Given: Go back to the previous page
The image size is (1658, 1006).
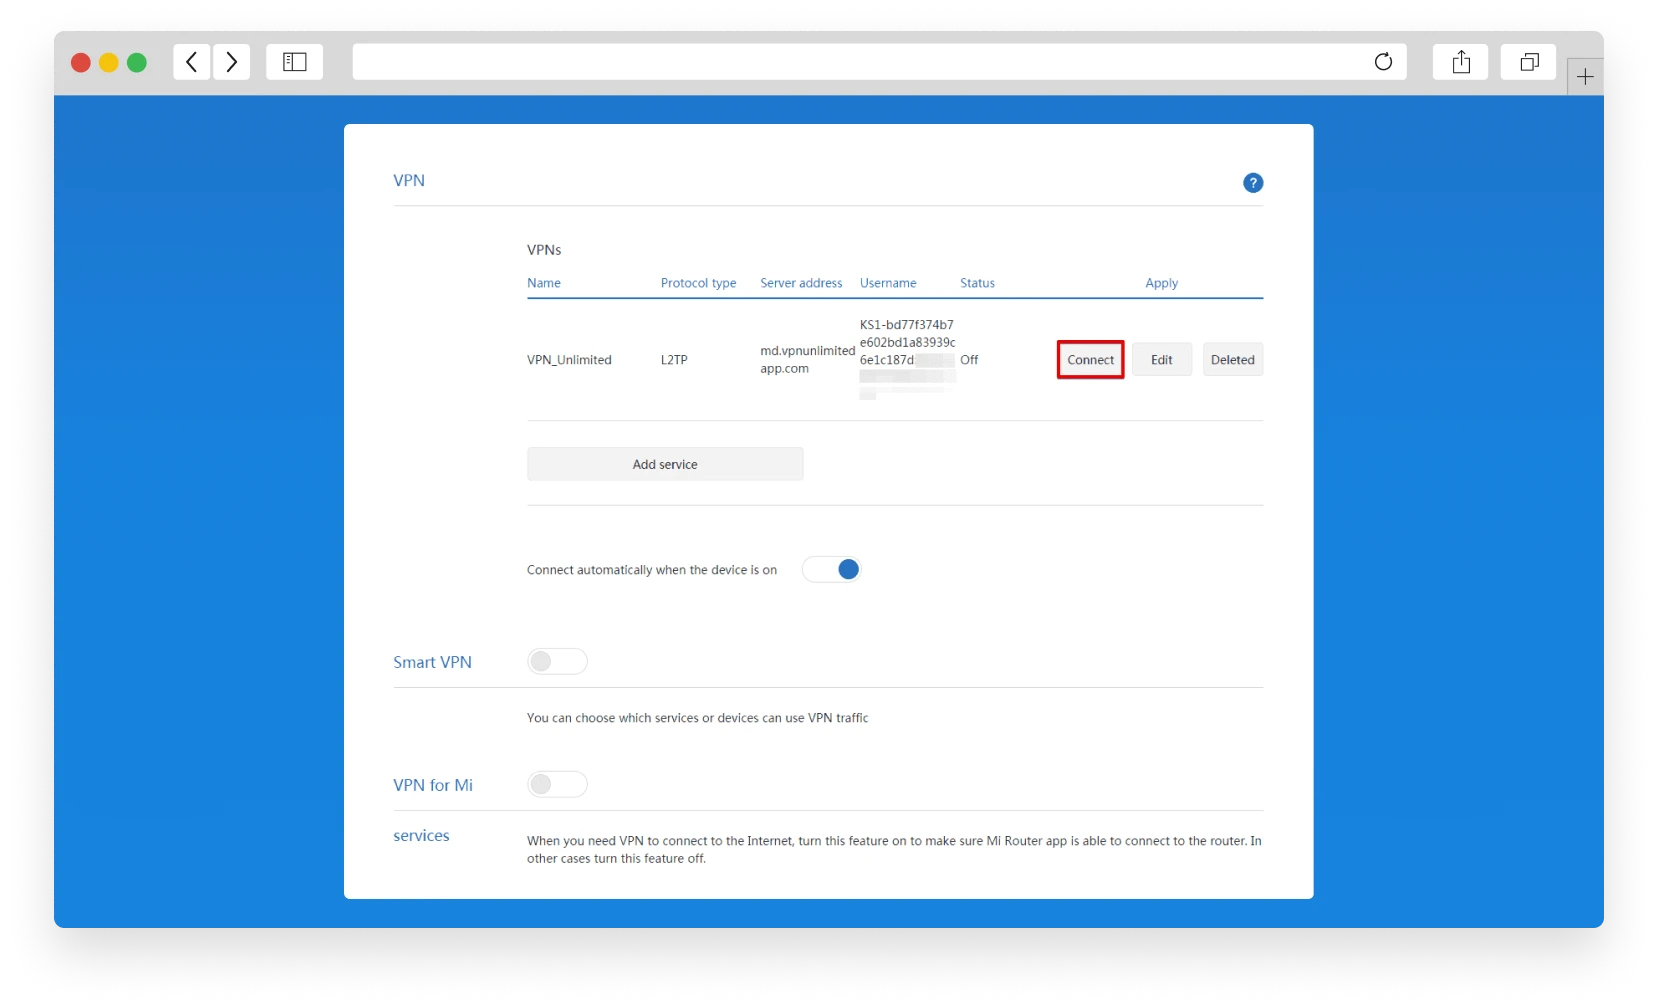Looking at the screenshot, I should pos(191,62).
